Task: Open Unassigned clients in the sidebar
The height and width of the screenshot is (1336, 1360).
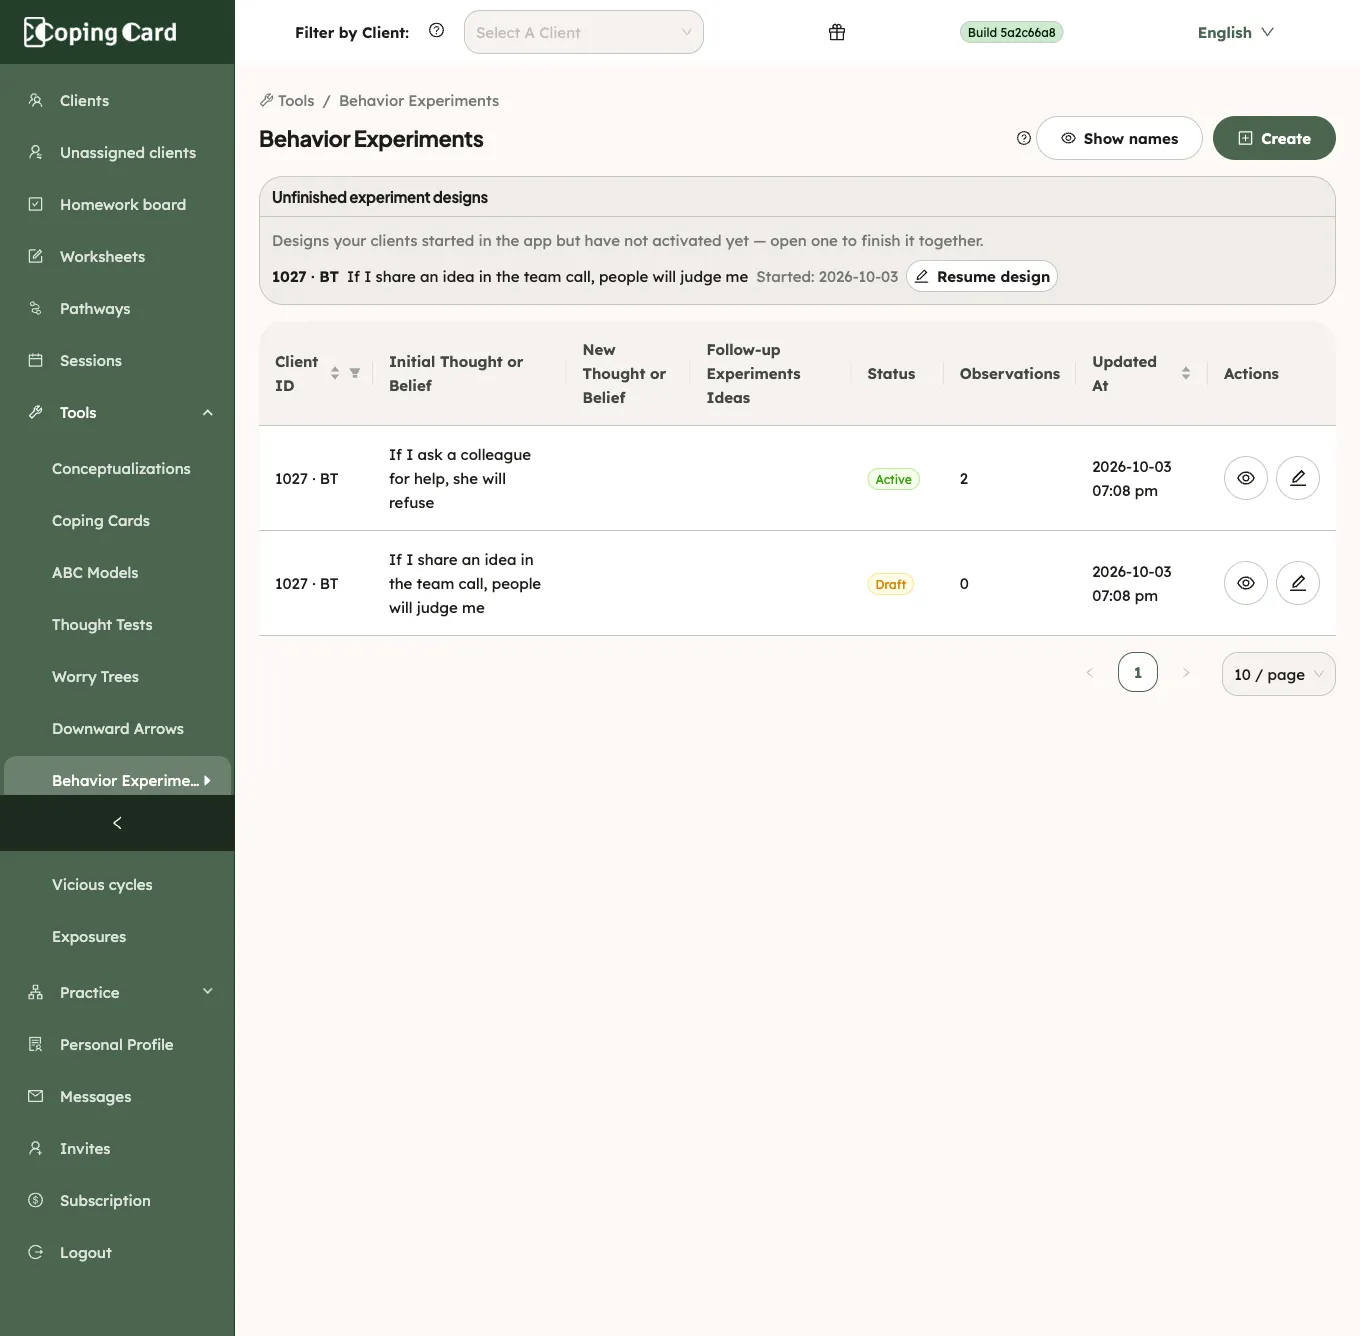Action: [x=117, y=152]
